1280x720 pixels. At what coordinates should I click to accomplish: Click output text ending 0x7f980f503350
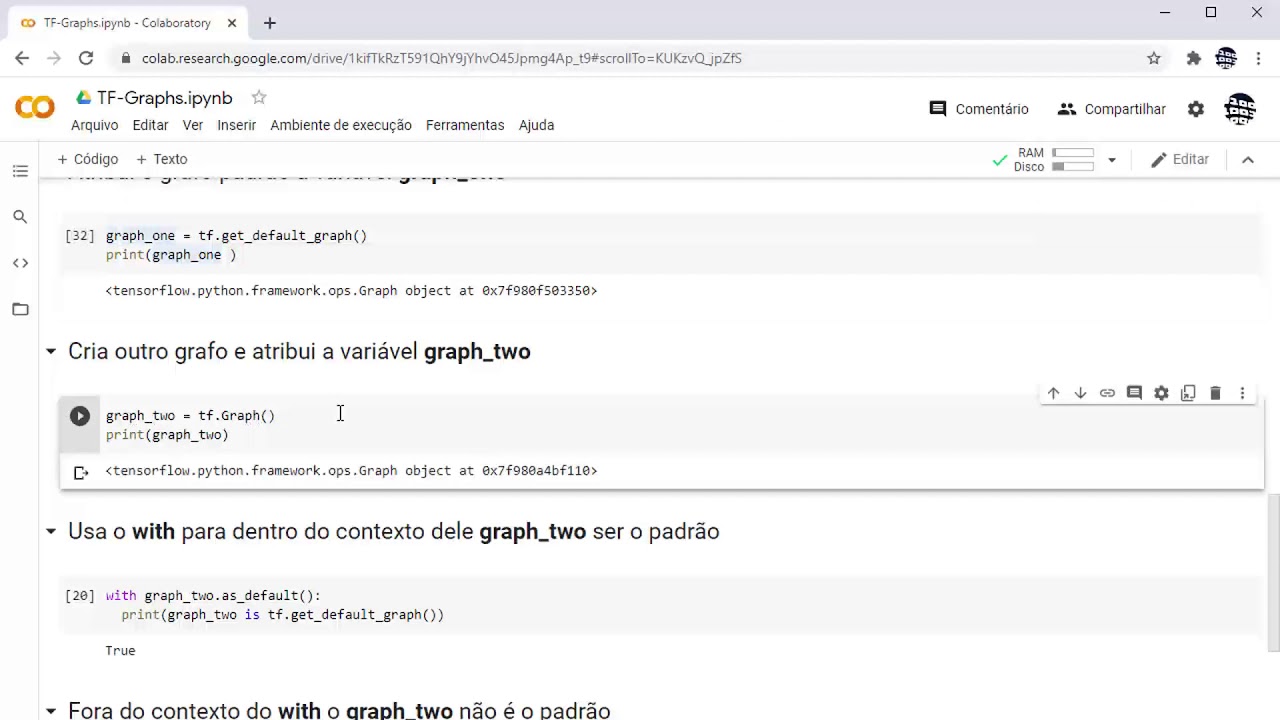click(x=351, y=290)
